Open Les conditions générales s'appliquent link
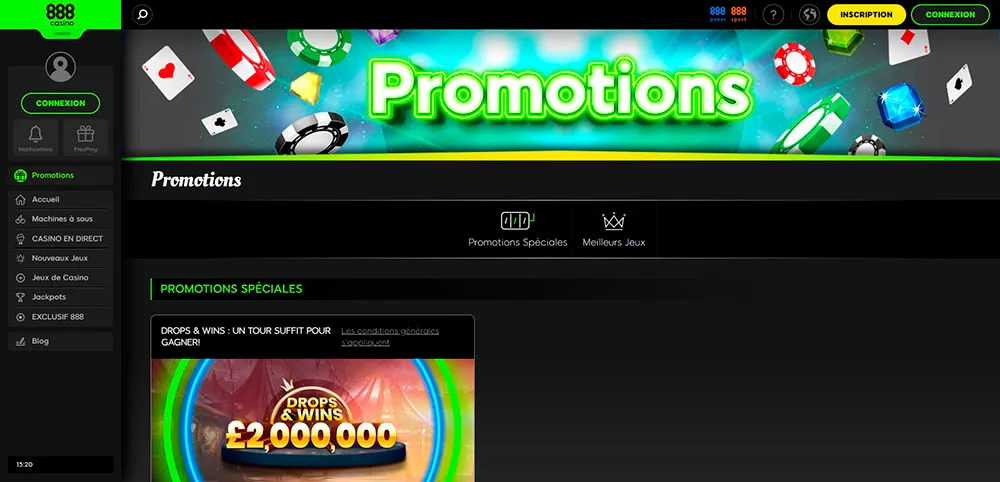1000x482 pixels. pyautogui.click(x=390, y=337)
